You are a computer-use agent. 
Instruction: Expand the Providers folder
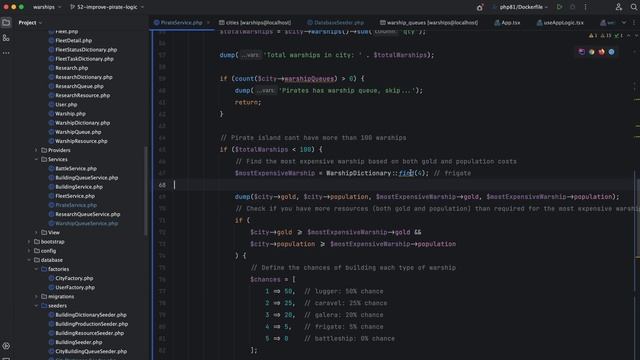(36, 150)
